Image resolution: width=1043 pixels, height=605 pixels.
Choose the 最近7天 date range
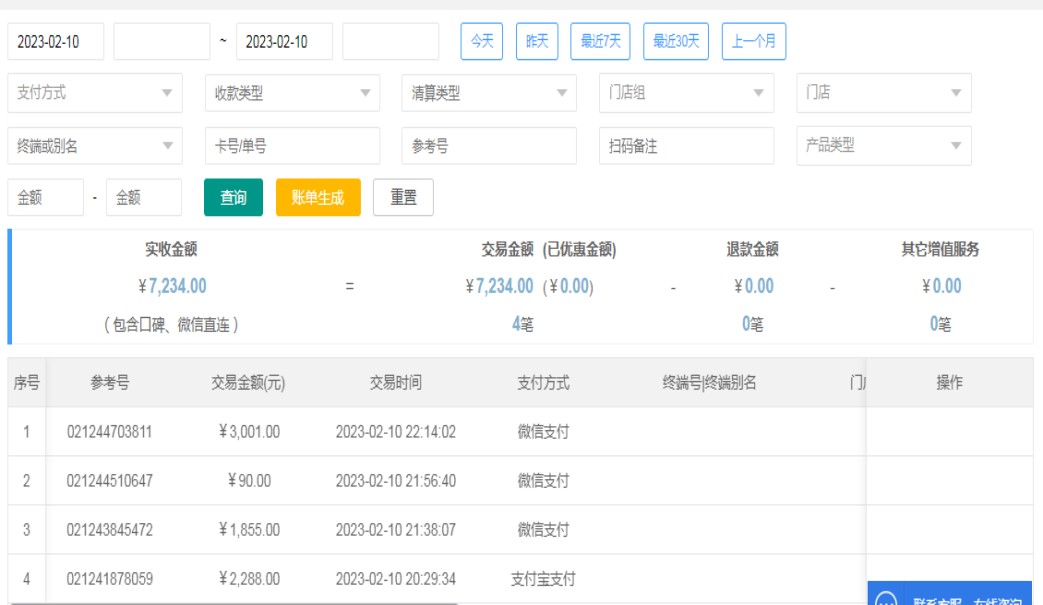pos(600,41)
